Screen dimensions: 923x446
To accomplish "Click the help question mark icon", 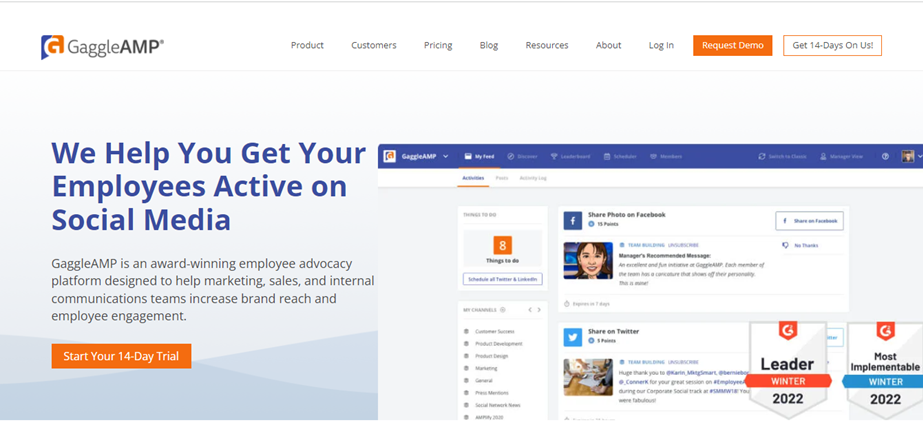I will [885, 157].
